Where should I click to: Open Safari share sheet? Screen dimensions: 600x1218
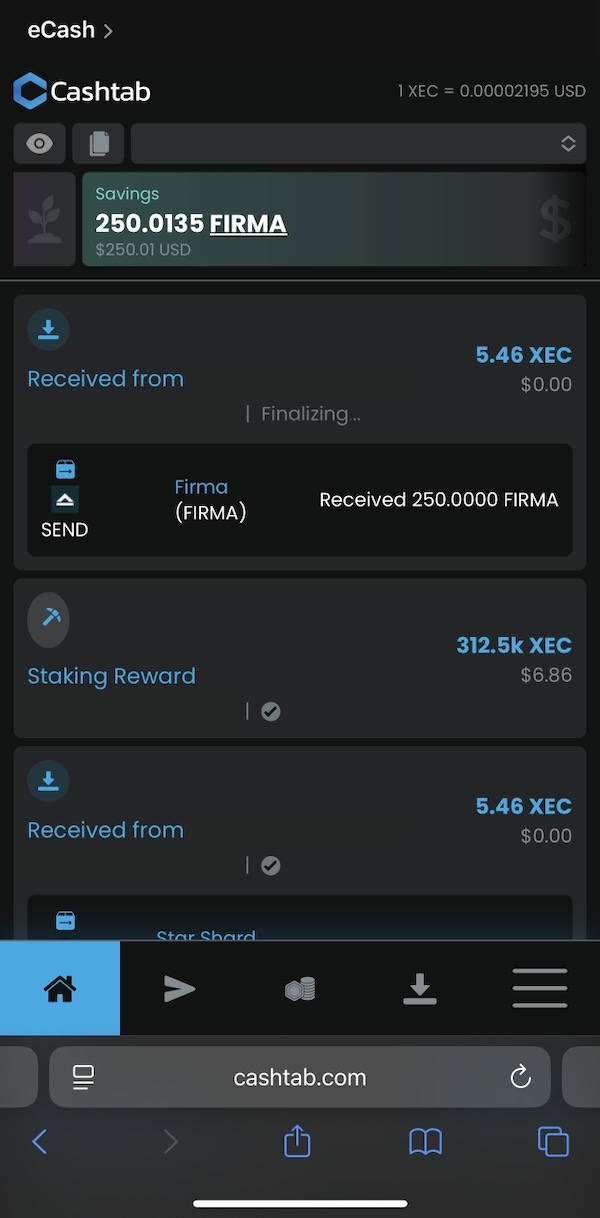tap(297, 1141)
